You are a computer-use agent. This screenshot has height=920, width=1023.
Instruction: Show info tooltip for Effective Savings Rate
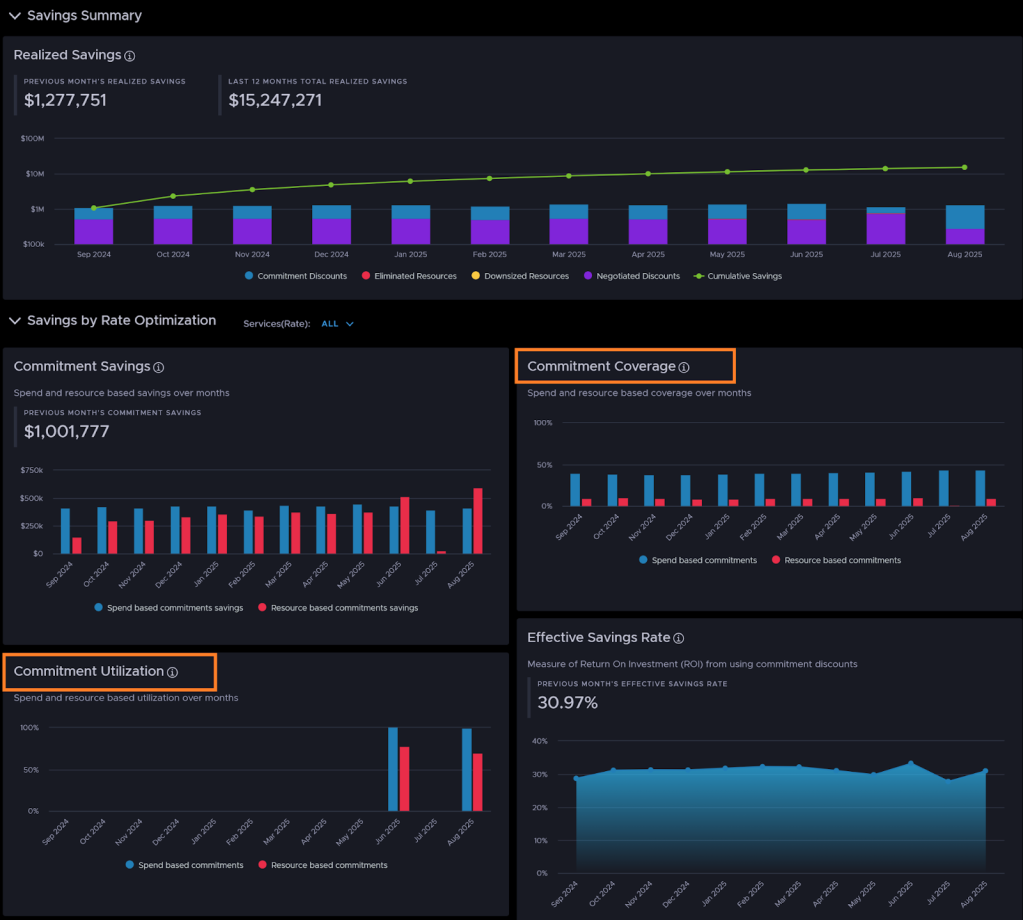point(678,638)
